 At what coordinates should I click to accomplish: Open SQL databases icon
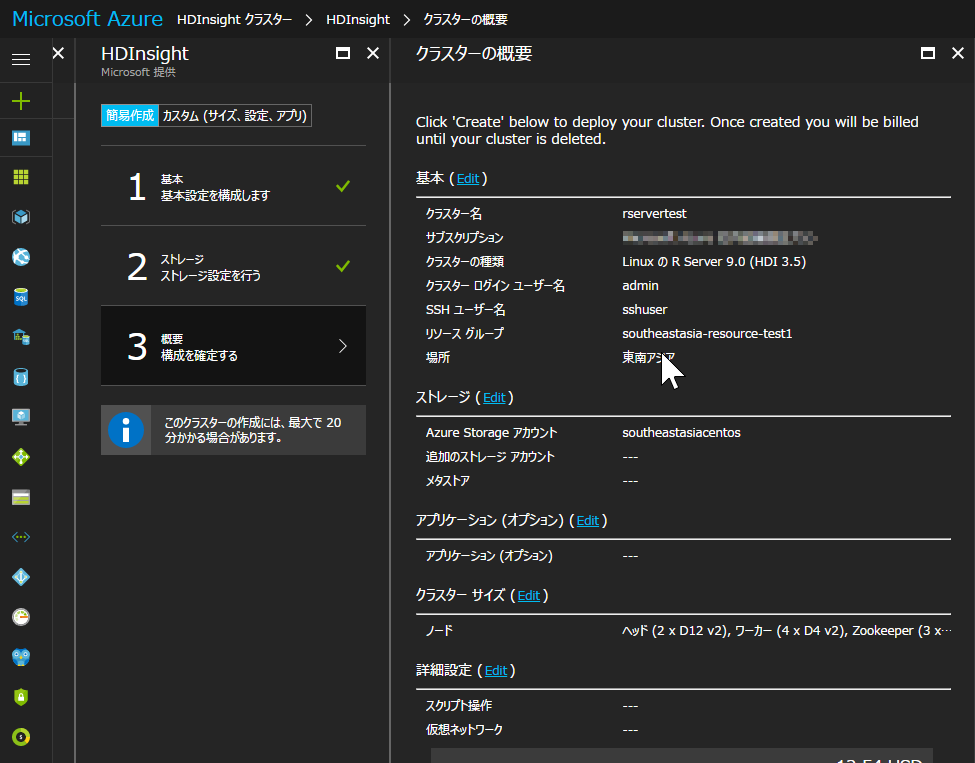(21, 297)
